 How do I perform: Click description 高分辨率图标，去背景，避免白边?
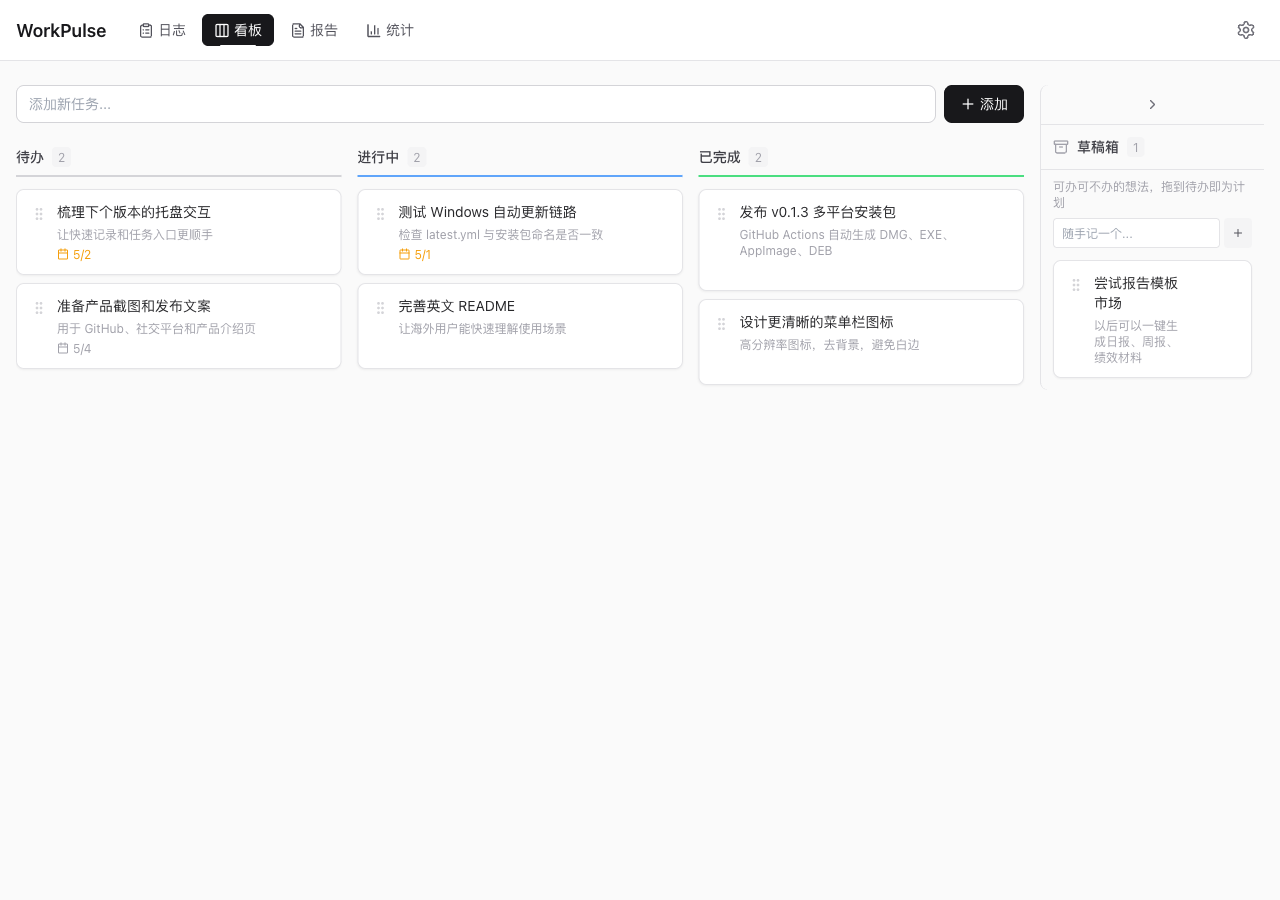coord(829,345)
